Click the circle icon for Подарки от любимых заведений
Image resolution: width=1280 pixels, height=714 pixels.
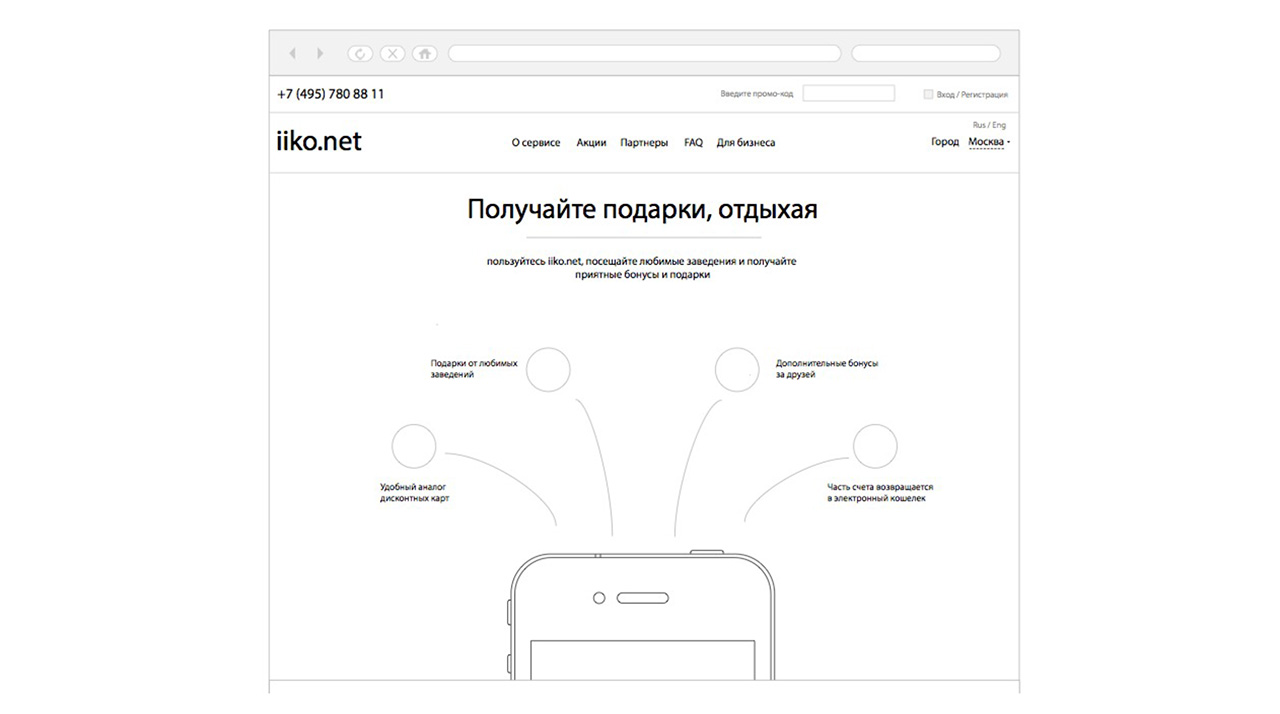tap(548, 369)
